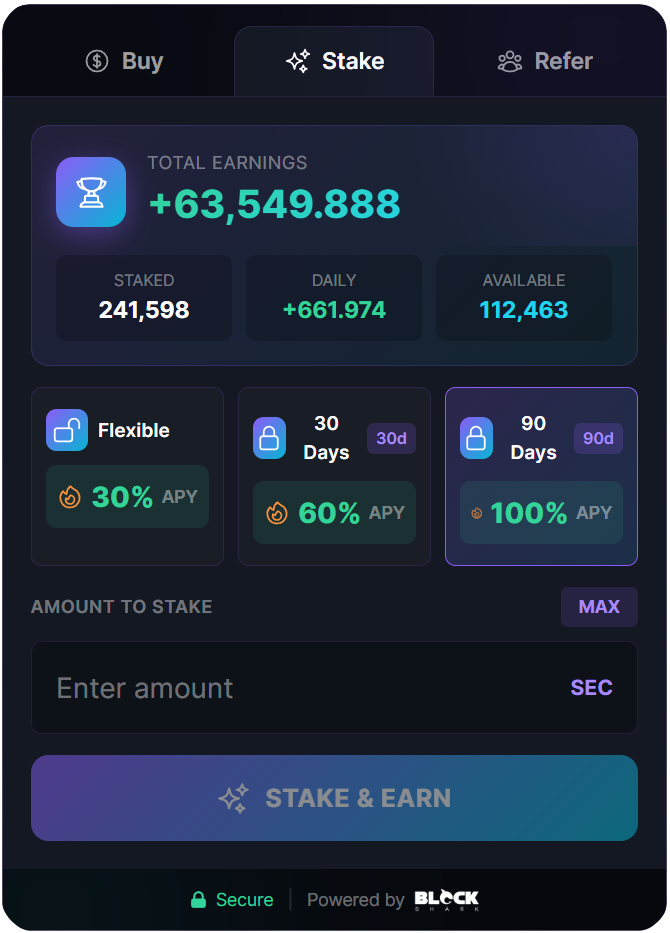Click the padlock icon on 30 Days plan
Viewport: 670px width, 933px height.
[x=269, y=438]
